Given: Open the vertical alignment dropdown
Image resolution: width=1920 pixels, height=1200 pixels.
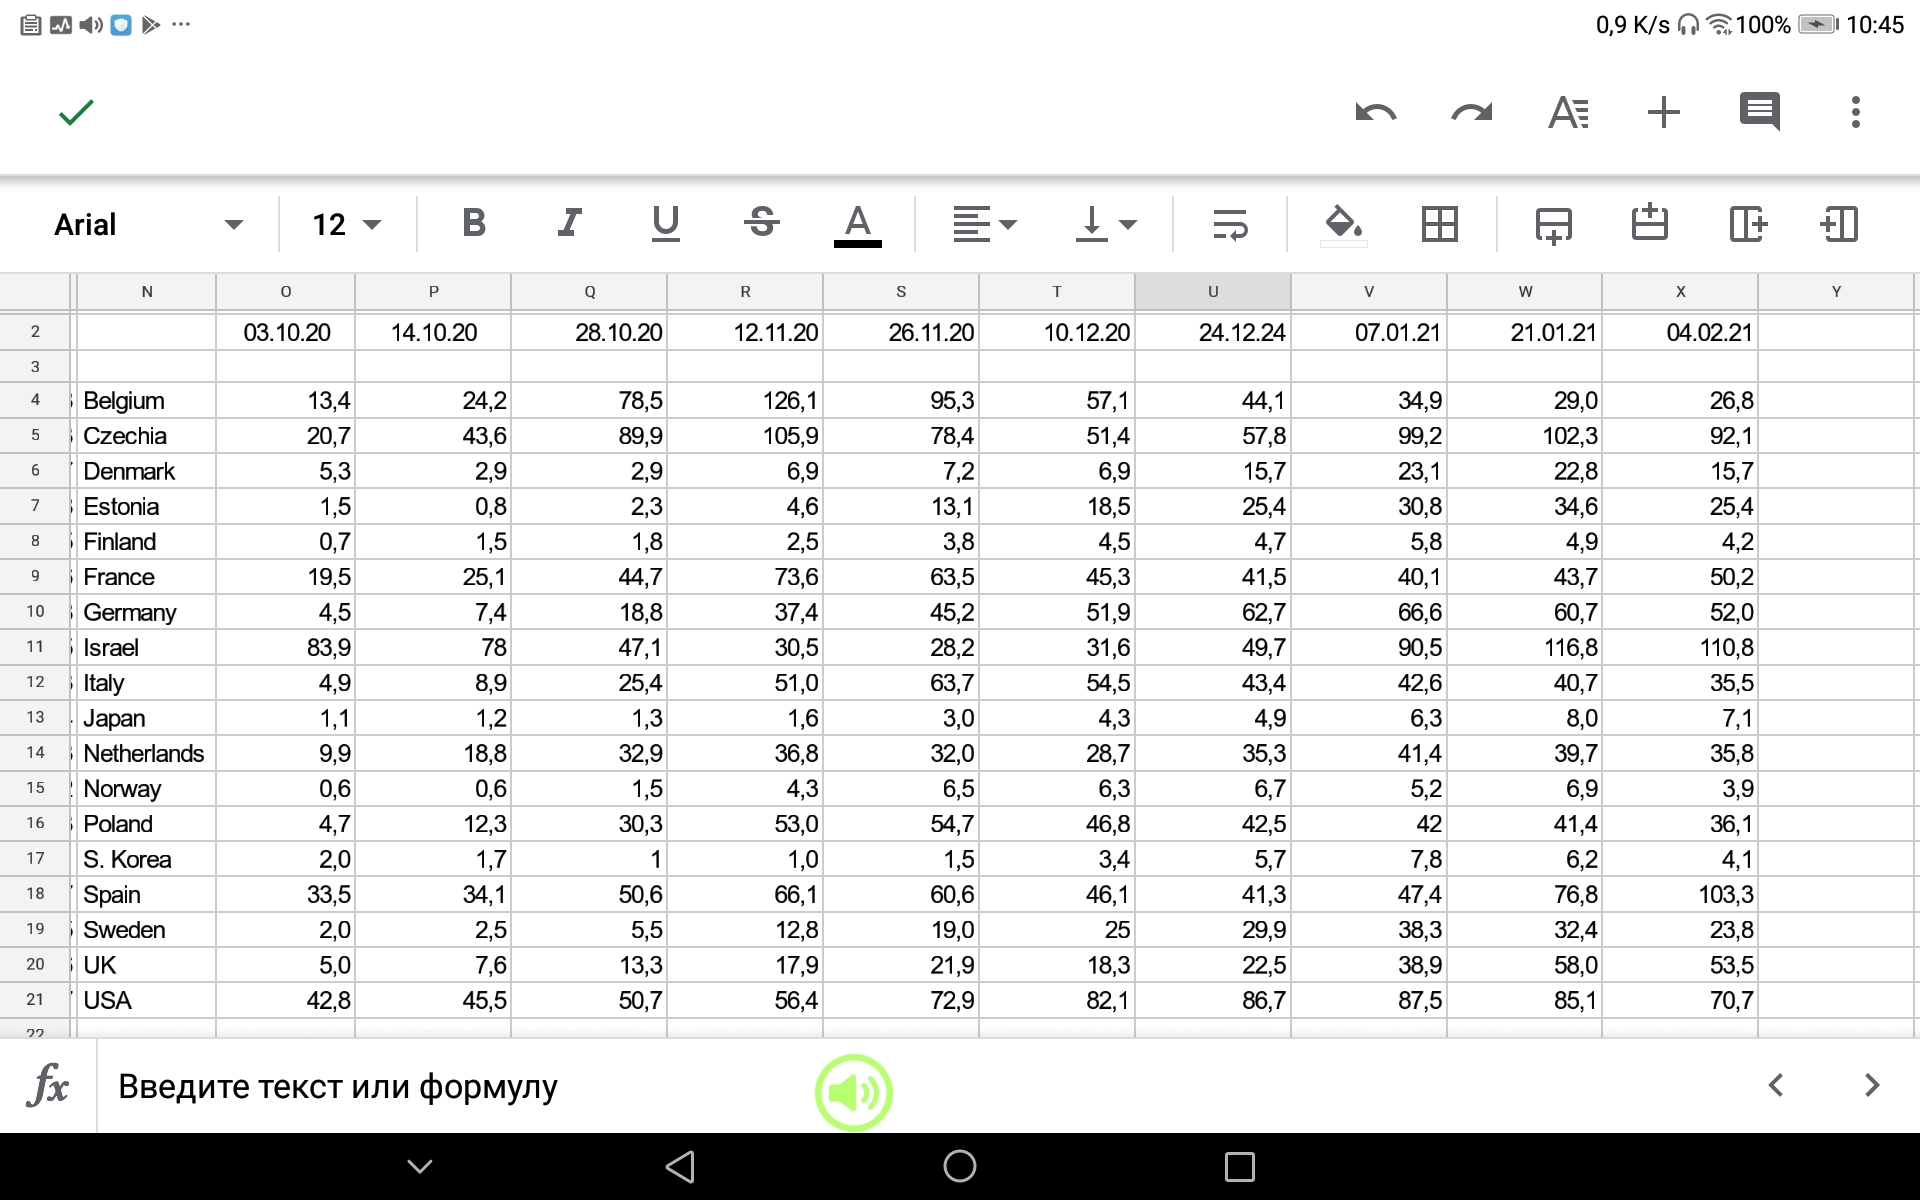Looking at the screenshot, I should (x=1106, y=224).
